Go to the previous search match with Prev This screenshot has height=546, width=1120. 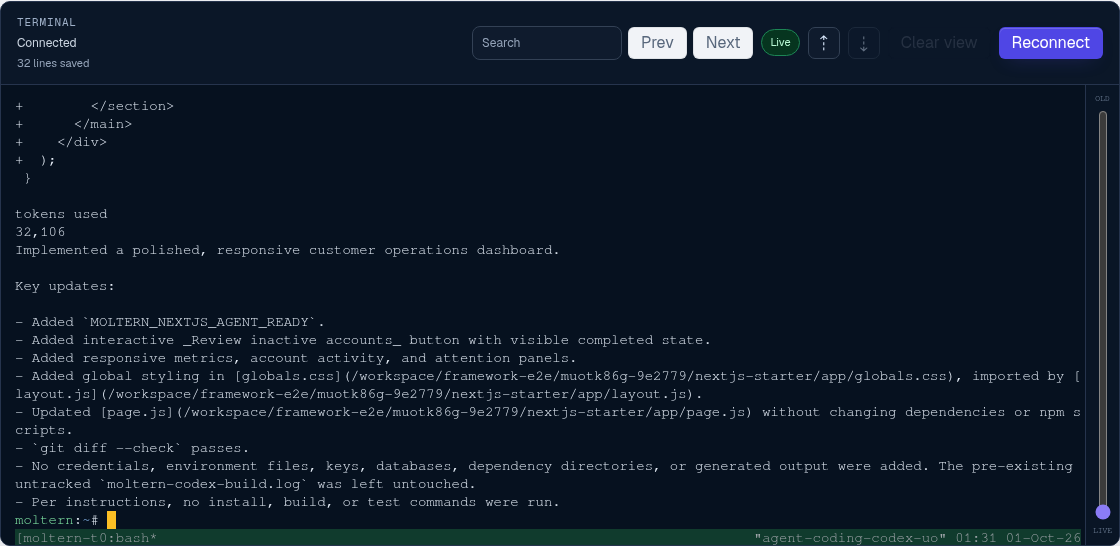click(x=657, y=43)
